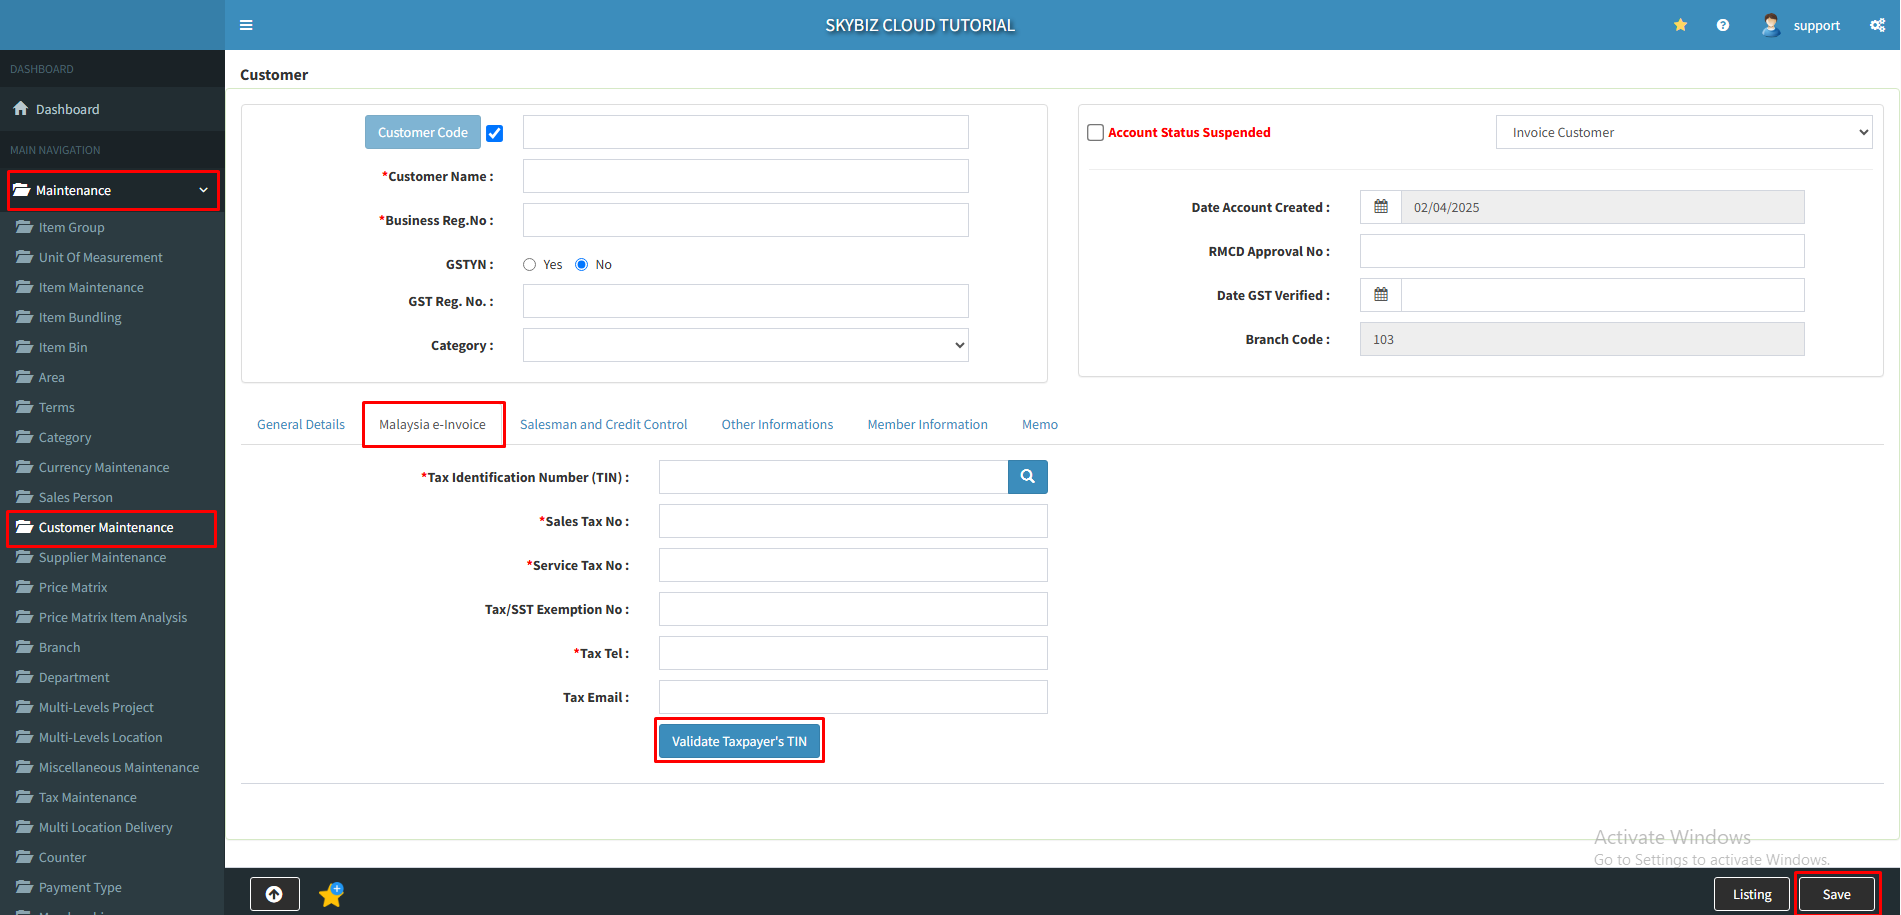Open the Date GST Verified calendar icon

tap(1381, 295)
